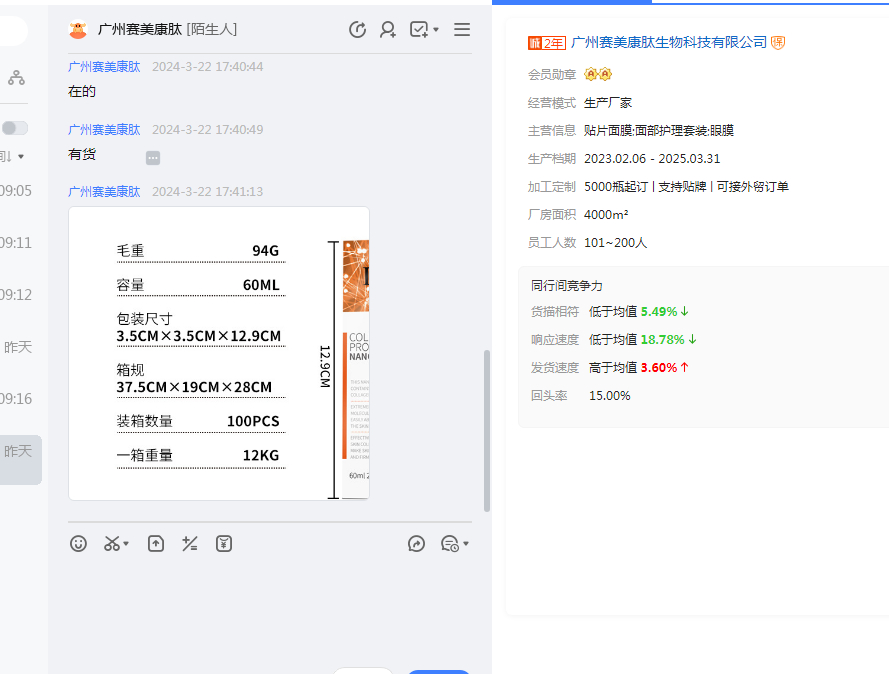The height and width of the screenshot is (674, 889).
Task: Expand the scissors tool dropdown arrow
Action: click(126, 544)
